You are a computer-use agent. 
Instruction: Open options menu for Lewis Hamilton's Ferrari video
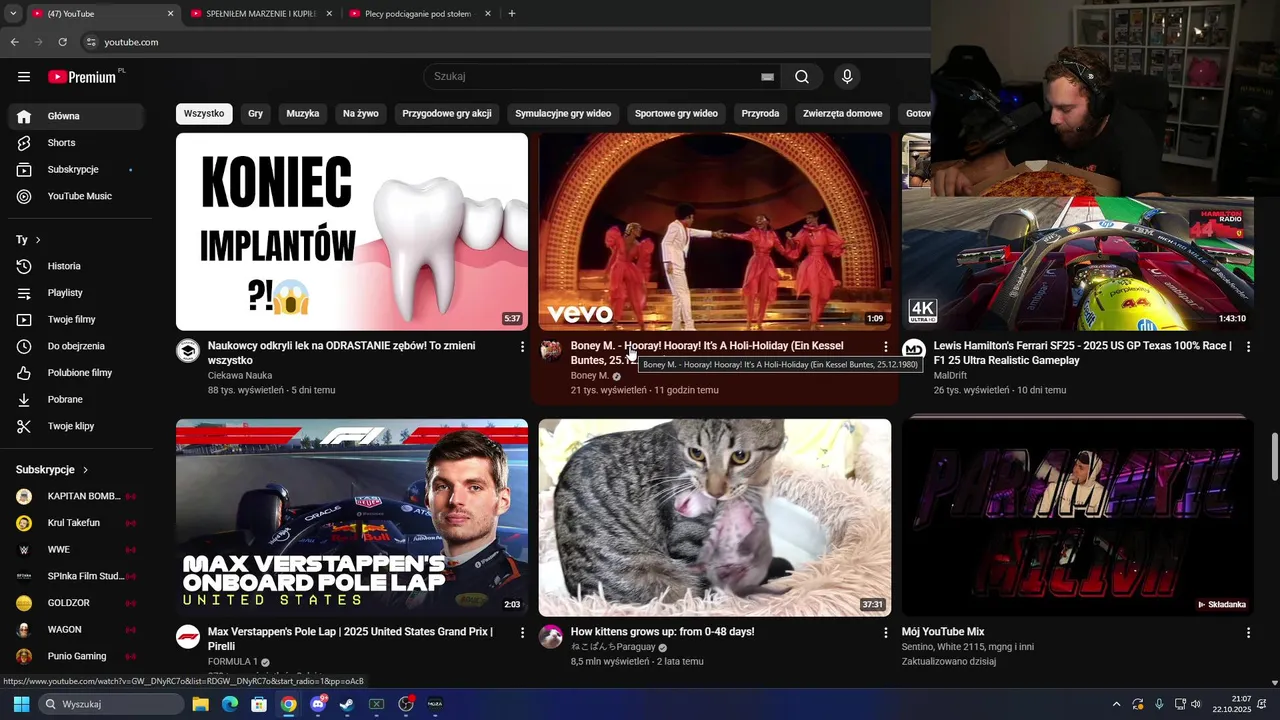click(x=1248, y=346)
